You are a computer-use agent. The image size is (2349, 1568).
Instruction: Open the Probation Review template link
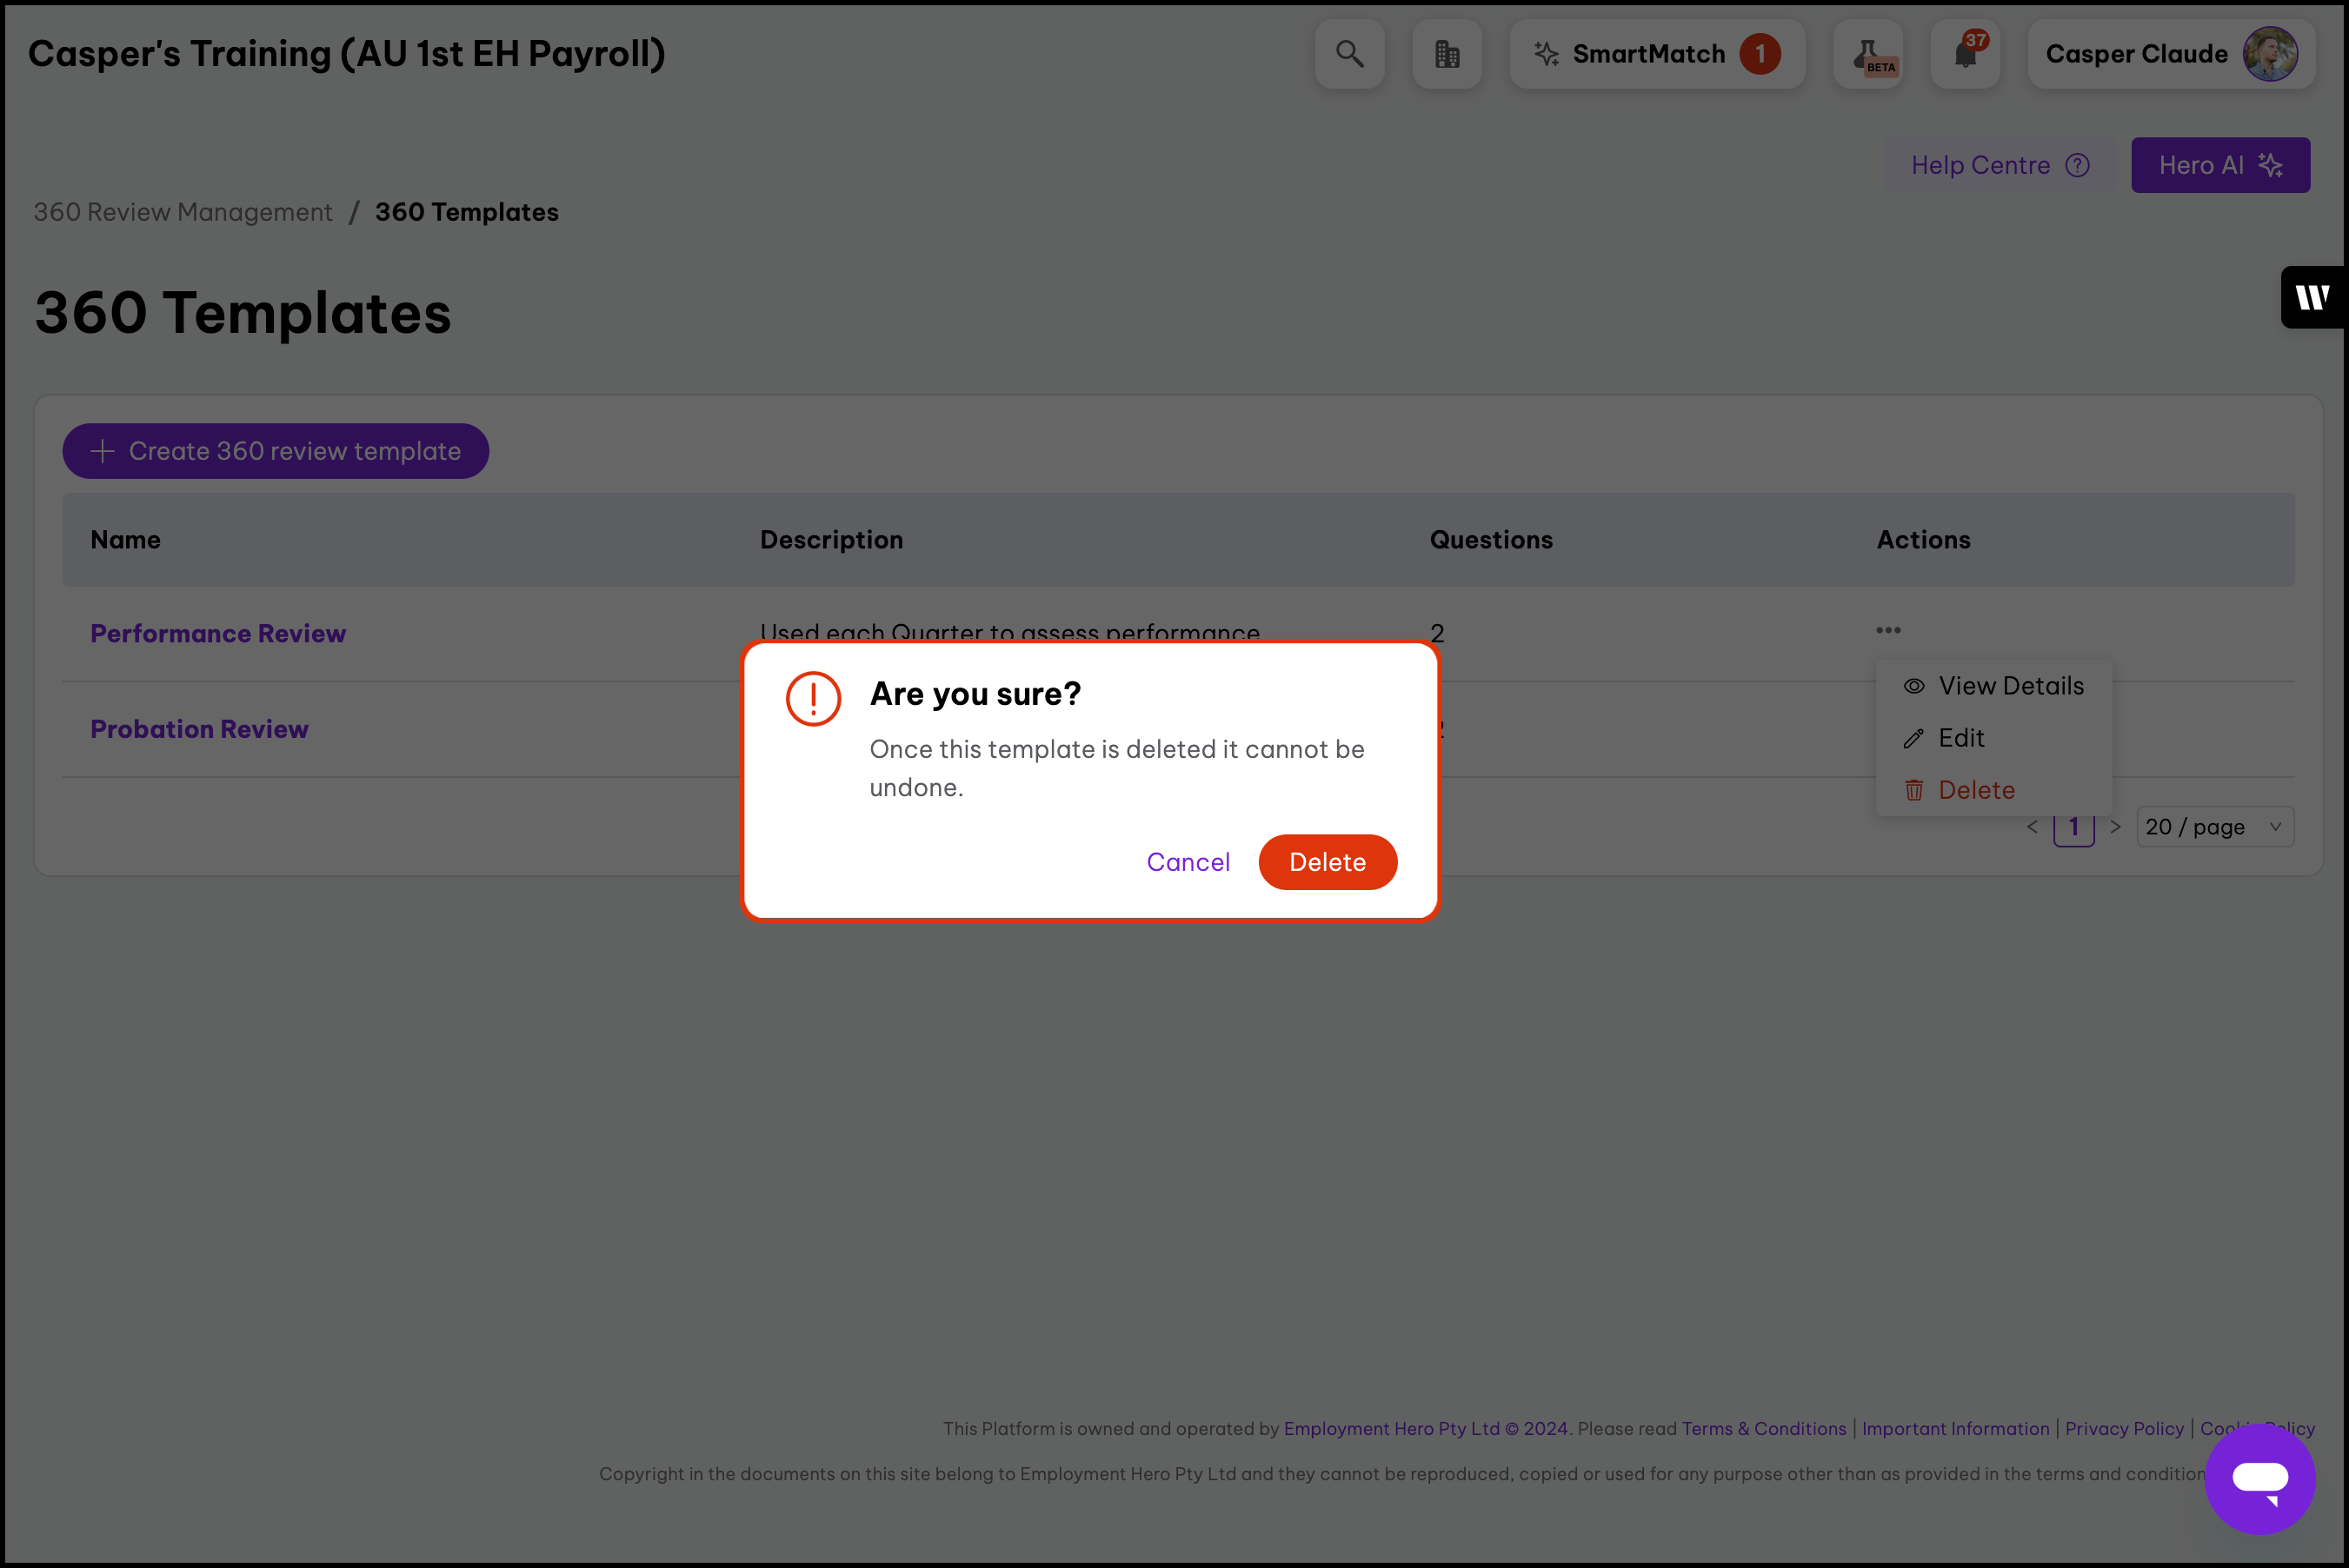[199, 729]
